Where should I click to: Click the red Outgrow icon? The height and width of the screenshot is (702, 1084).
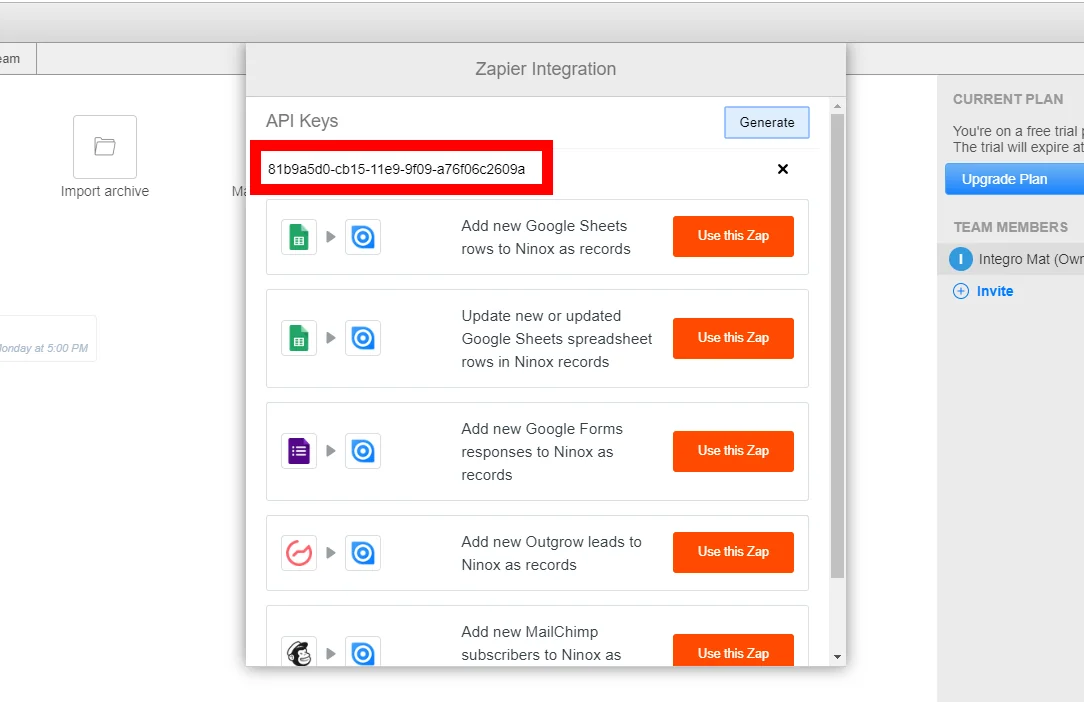(299, 553)
